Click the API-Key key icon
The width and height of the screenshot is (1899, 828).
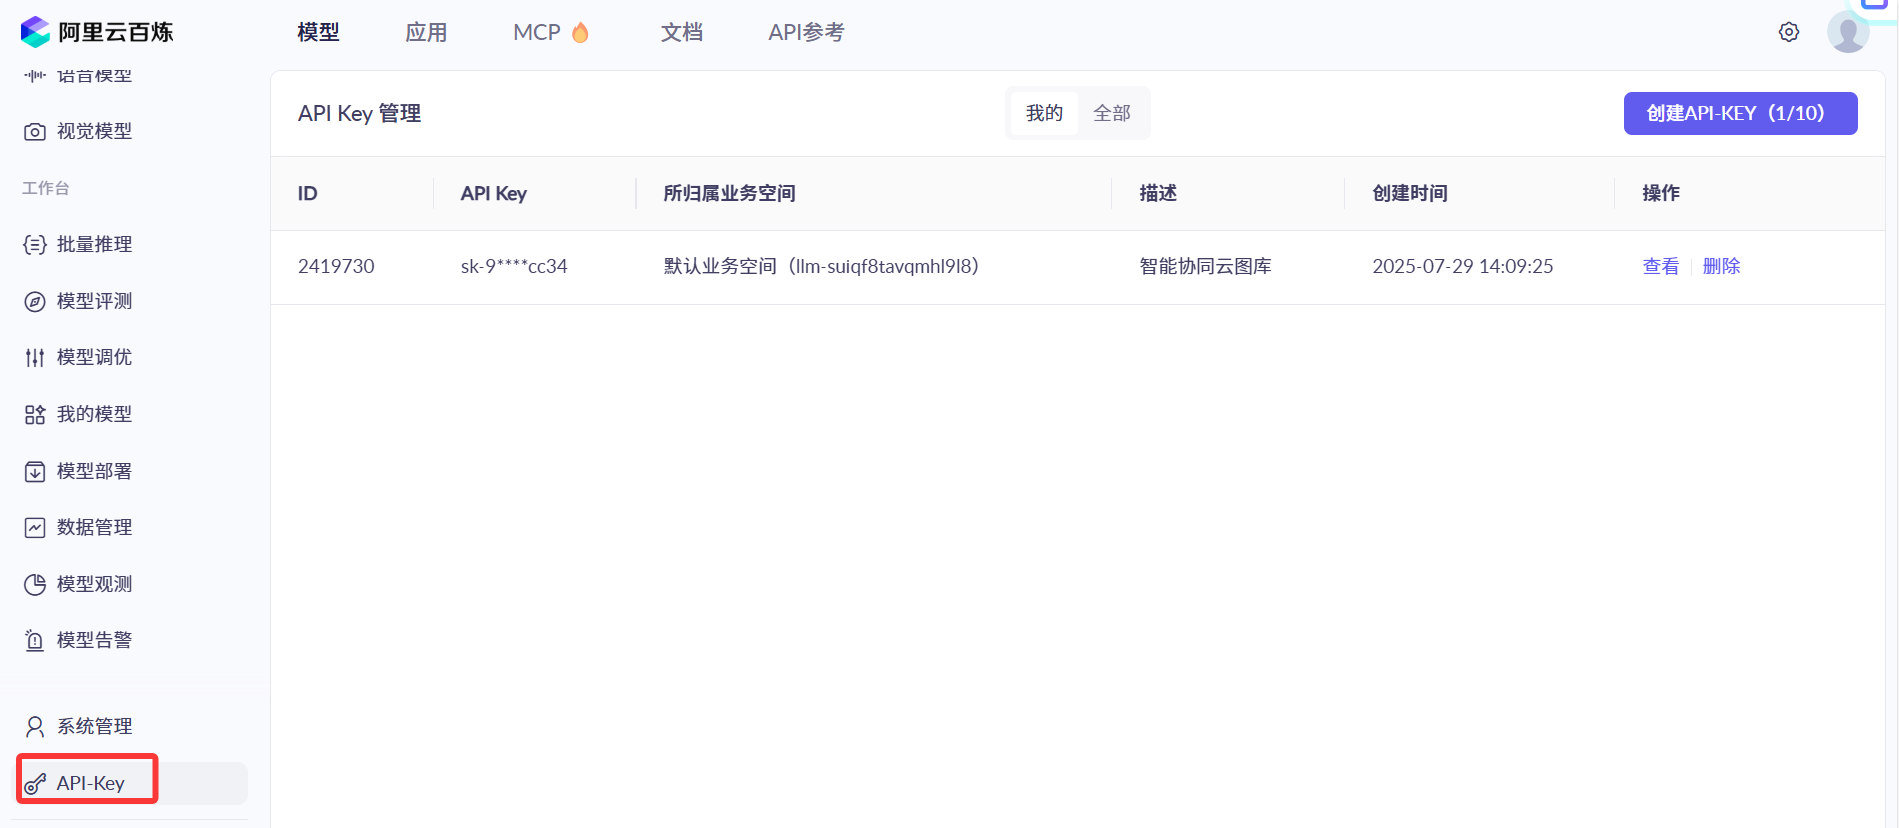[x=35, y=784]
